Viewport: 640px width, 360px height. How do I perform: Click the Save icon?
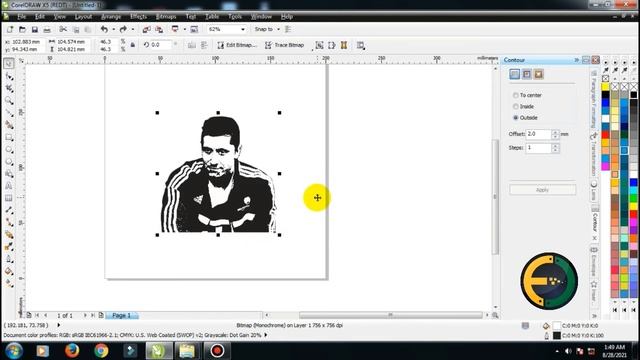coord(35,29)
